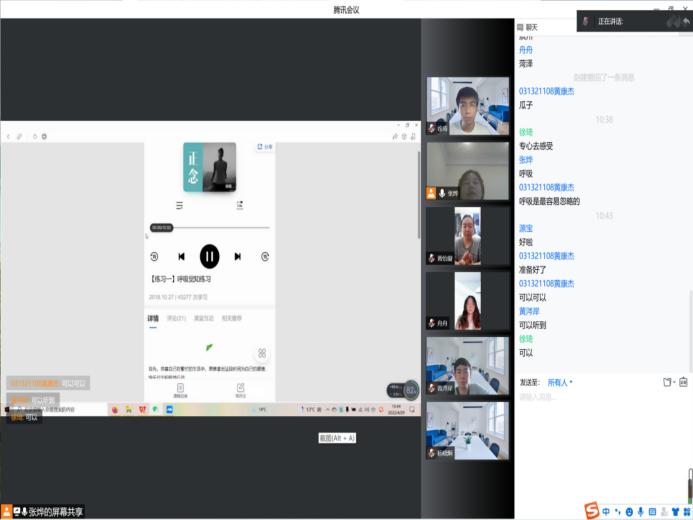Click the rightmost icon above chat input
The image size is (693, 520).
click(x=683, y=382)
